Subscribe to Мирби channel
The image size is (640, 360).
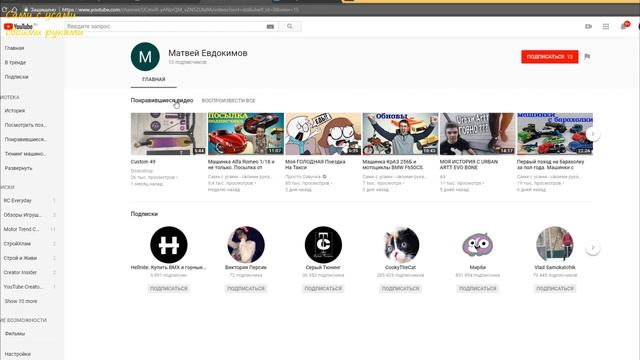[478, 289]
